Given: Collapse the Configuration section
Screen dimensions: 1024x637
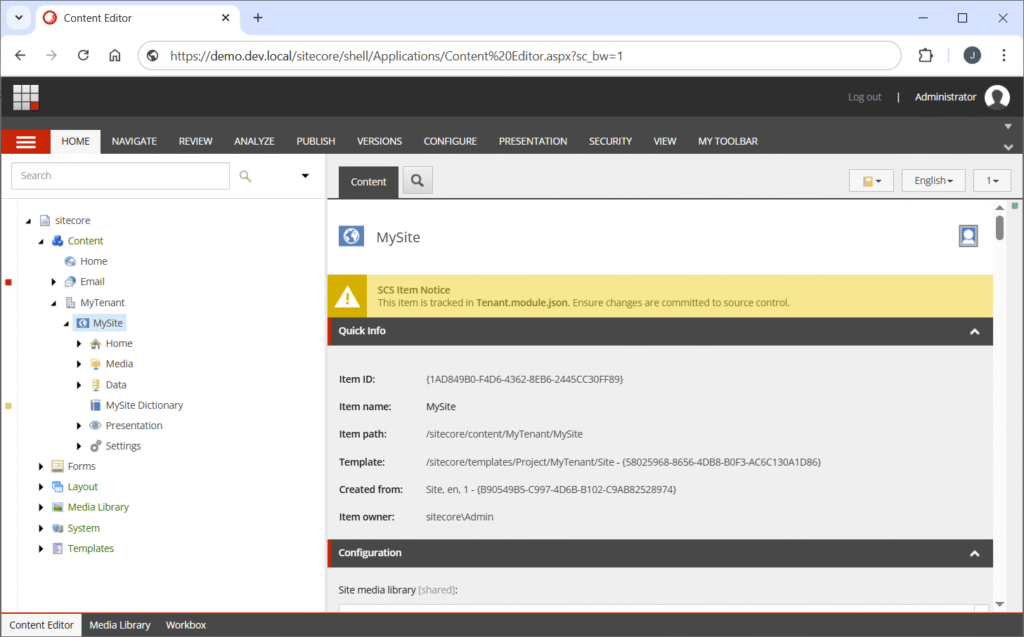Looking at the screenshot, I should pyautogui.click(x=974, y=553).
